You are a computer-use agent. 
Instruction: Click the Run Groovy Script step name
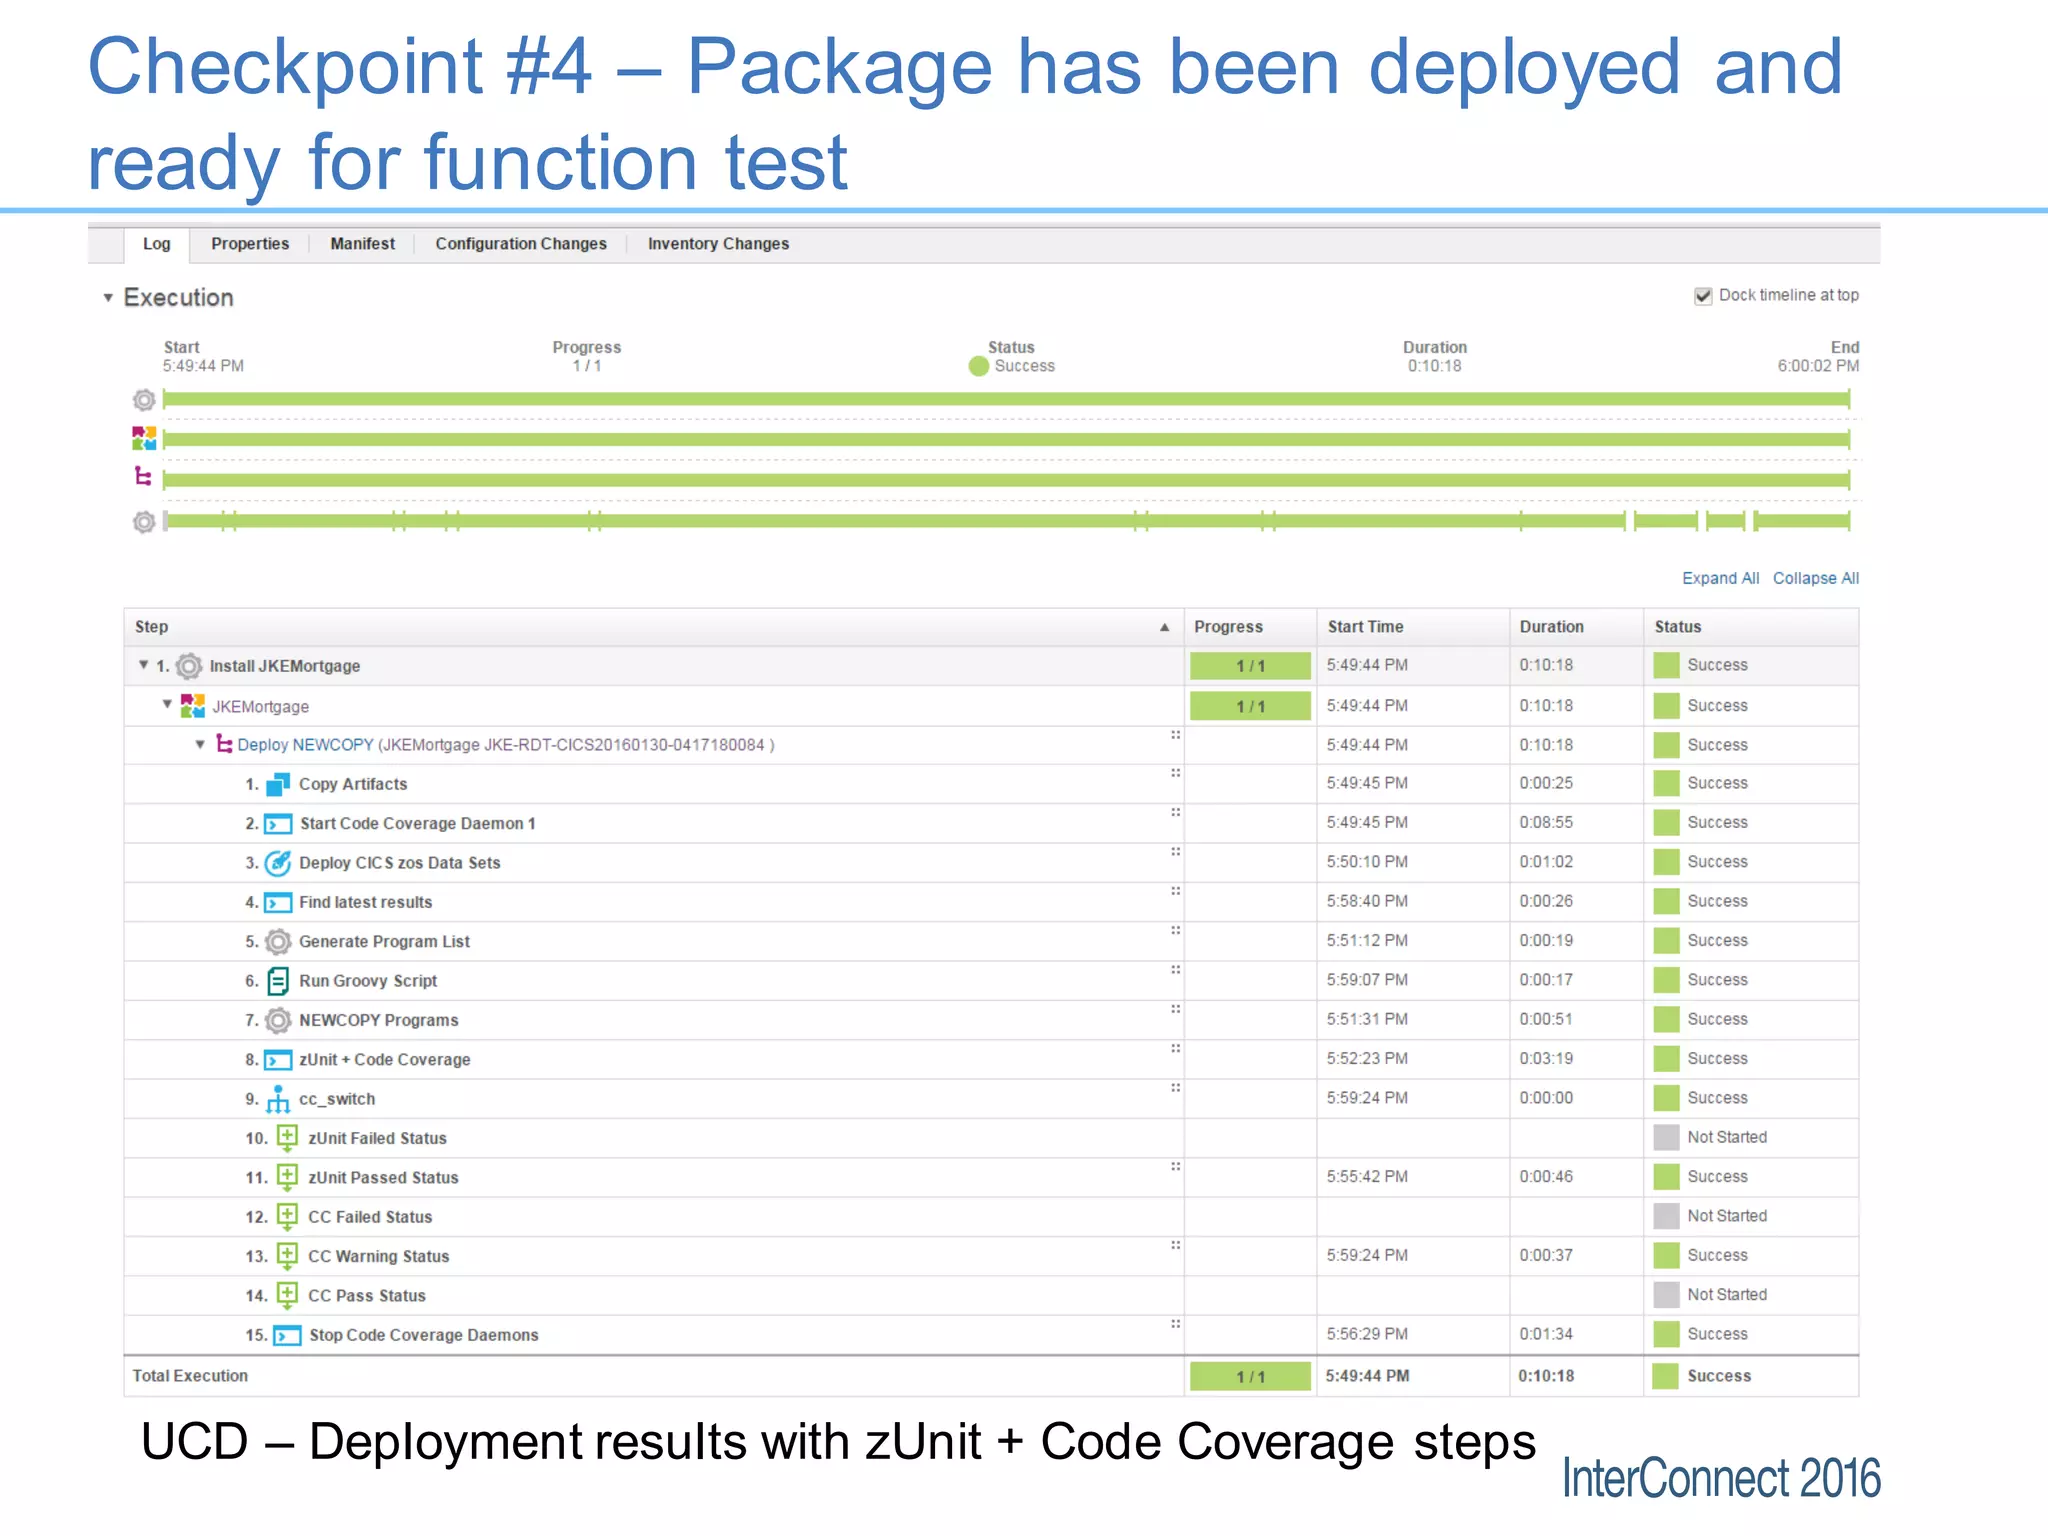pyautogui.click(x=368, y=981)
